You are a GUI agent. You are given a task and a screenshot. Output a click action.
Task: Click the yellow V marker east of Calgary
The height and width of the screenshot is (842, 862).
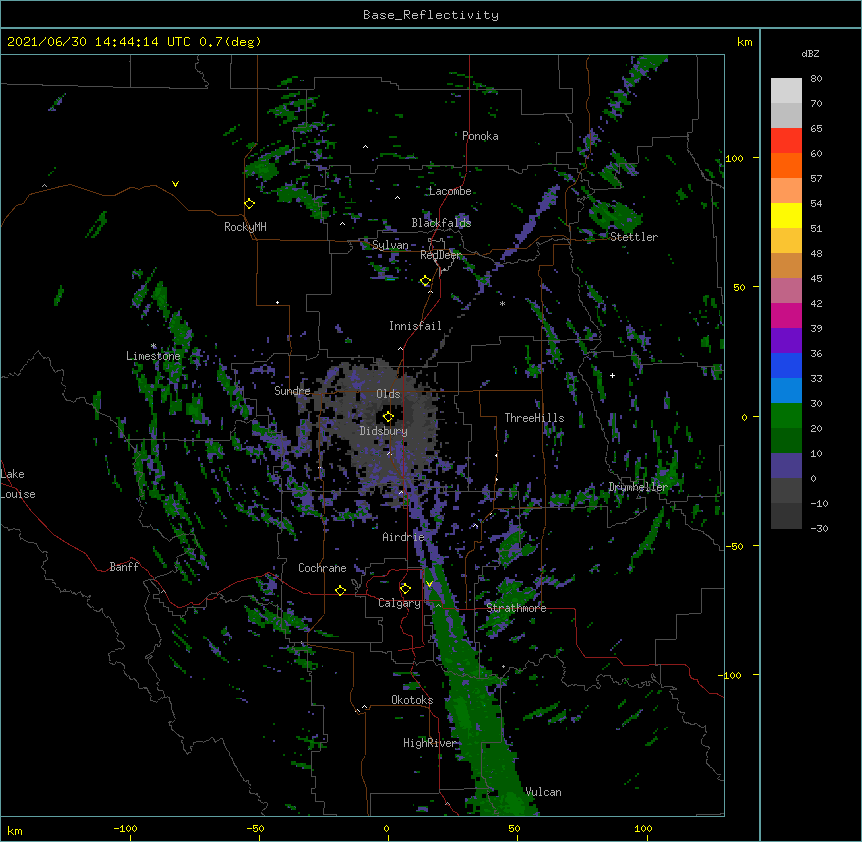tap(429, 584)
